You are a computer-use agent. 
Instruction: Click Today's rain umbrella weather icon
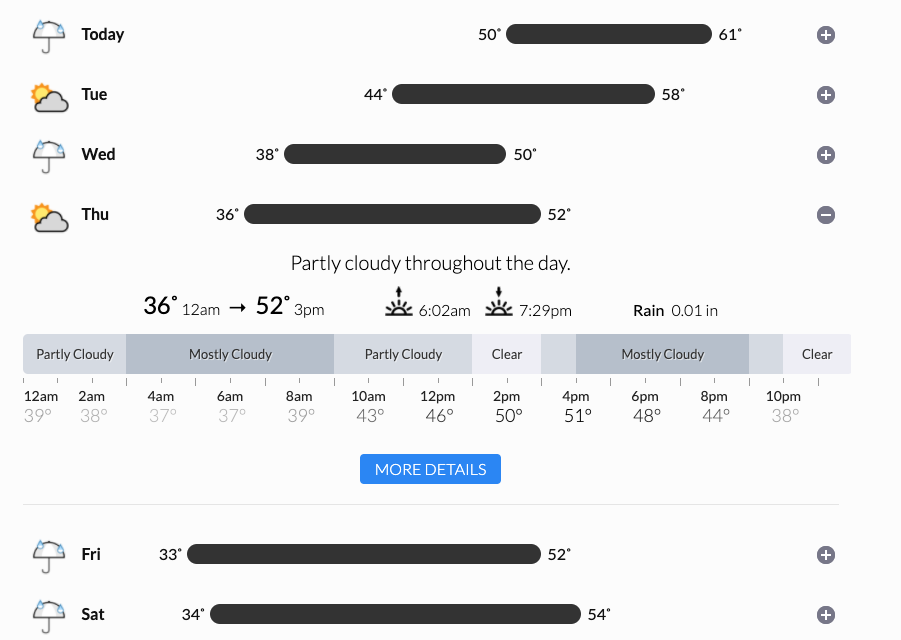click(48, 34)
